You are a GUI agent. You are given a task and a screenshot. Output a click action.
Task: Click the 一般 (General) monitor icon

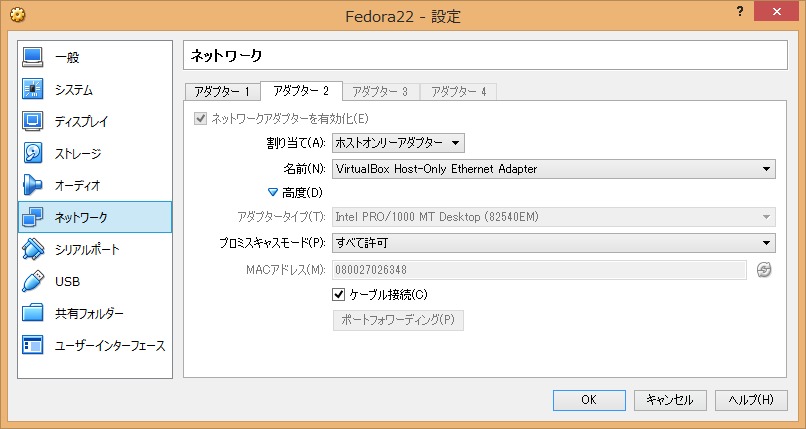pos(32,57)
